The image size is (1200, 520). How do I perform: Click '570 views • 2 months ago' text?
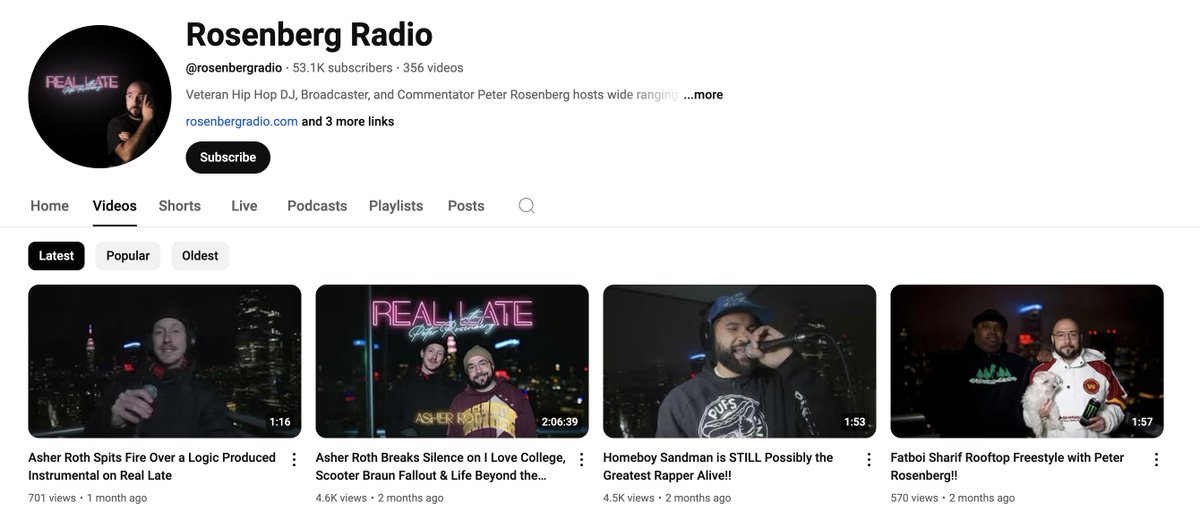pyautogui.click(x=953, y=498)
